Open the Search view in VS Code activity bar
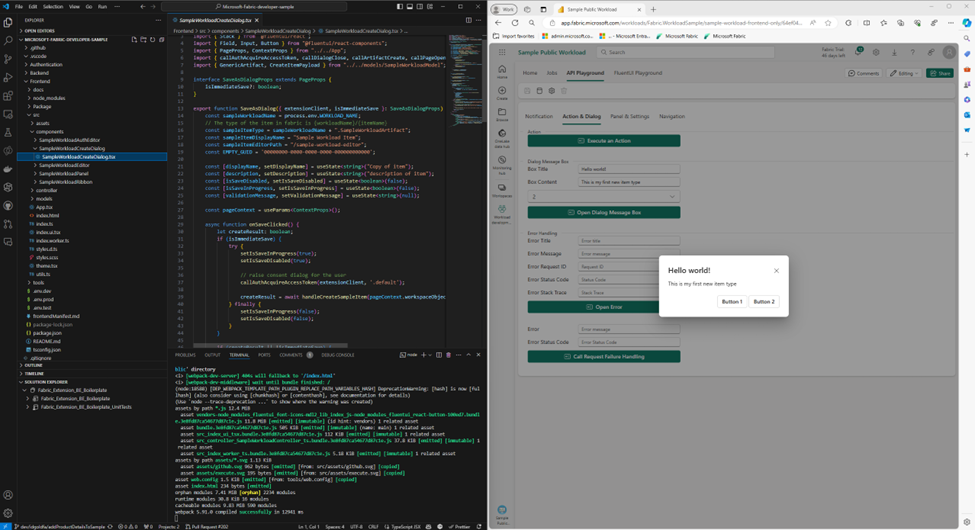Screen dimensions: 975x530 (8, 40)
